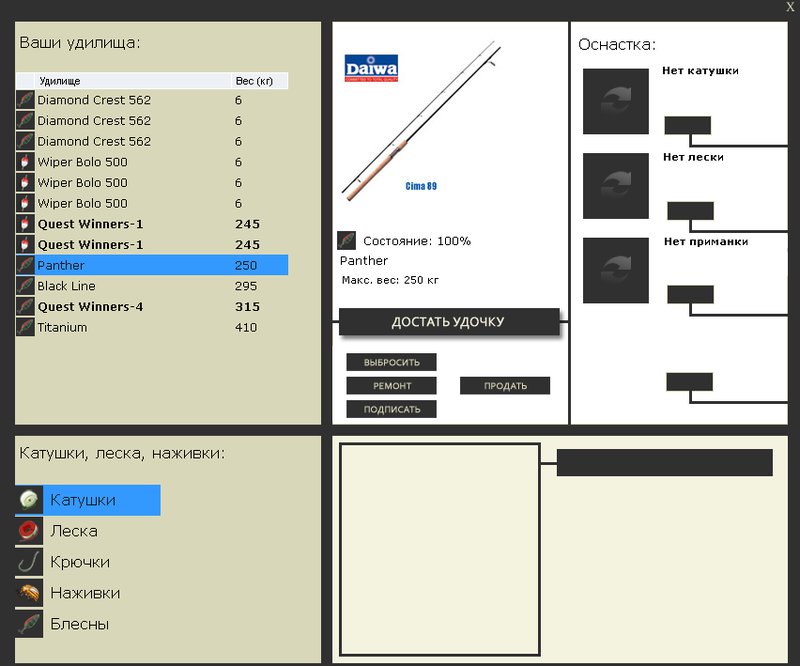The height and width of the screenshot is (666, 800).
Task: Click the spinning icon beside Black Line
Action: (x=25, y=286)
